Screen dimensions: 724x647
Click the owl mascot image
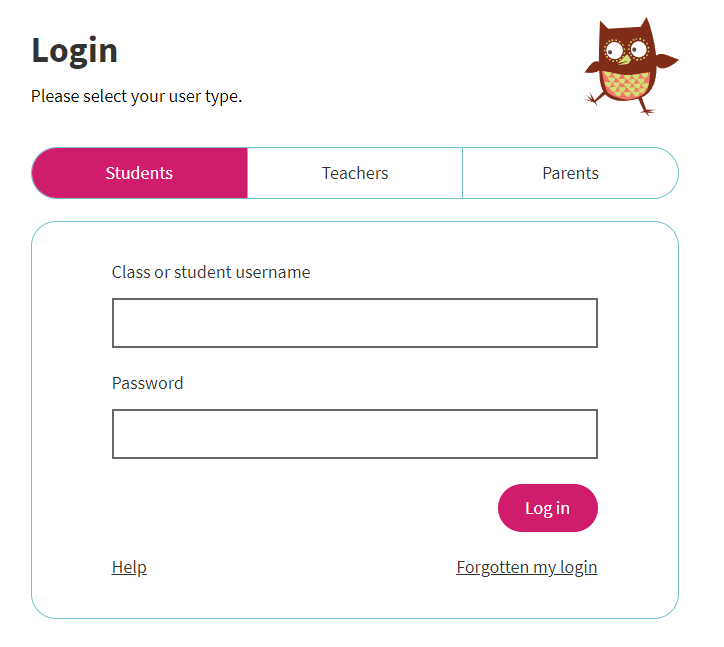click(630, 66)
